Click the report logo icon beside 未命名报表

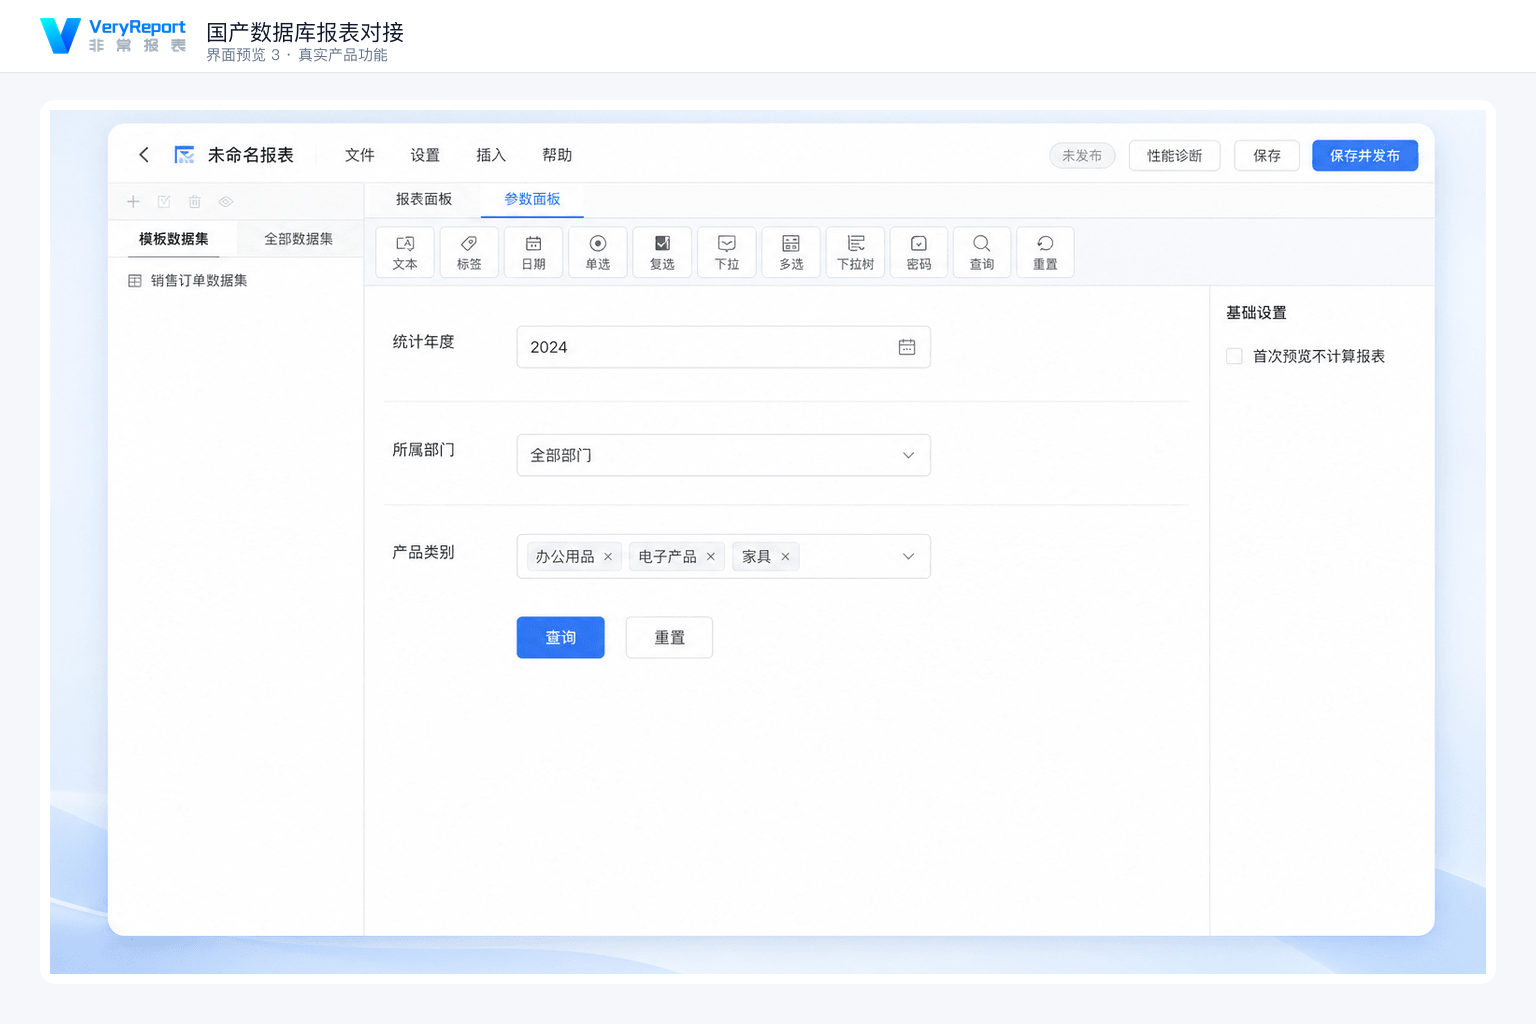(x=184, y=155)
